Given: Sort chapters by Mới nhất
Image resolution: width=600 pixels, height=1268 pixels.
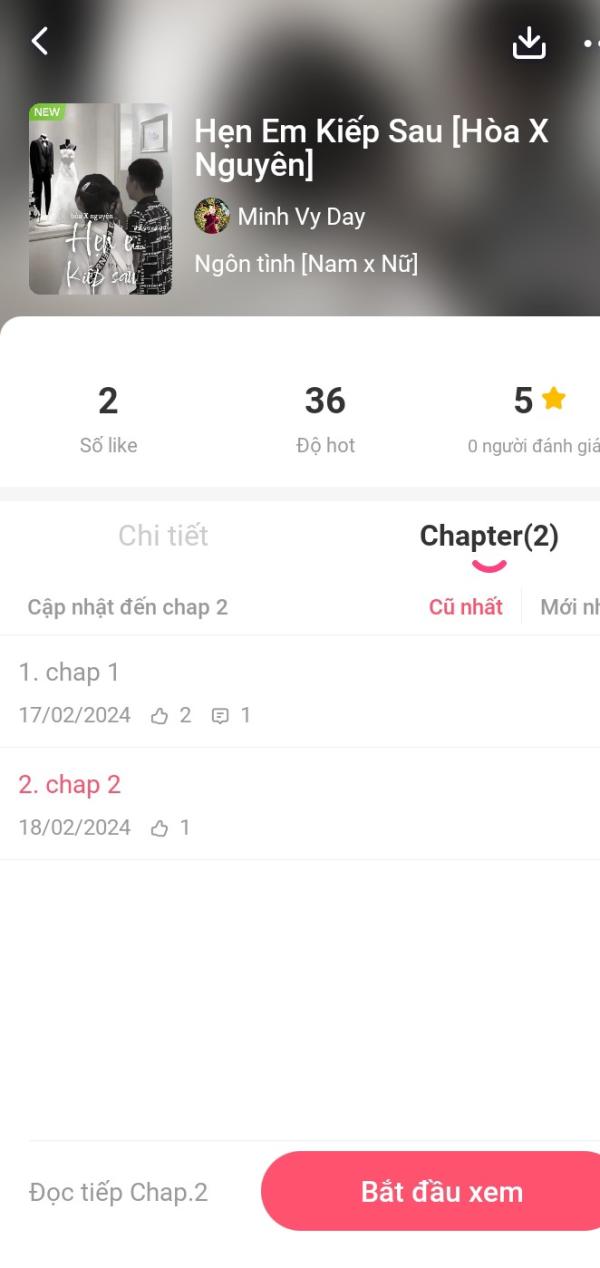Looking at the screenshot, I should click(x=570, y=607).
